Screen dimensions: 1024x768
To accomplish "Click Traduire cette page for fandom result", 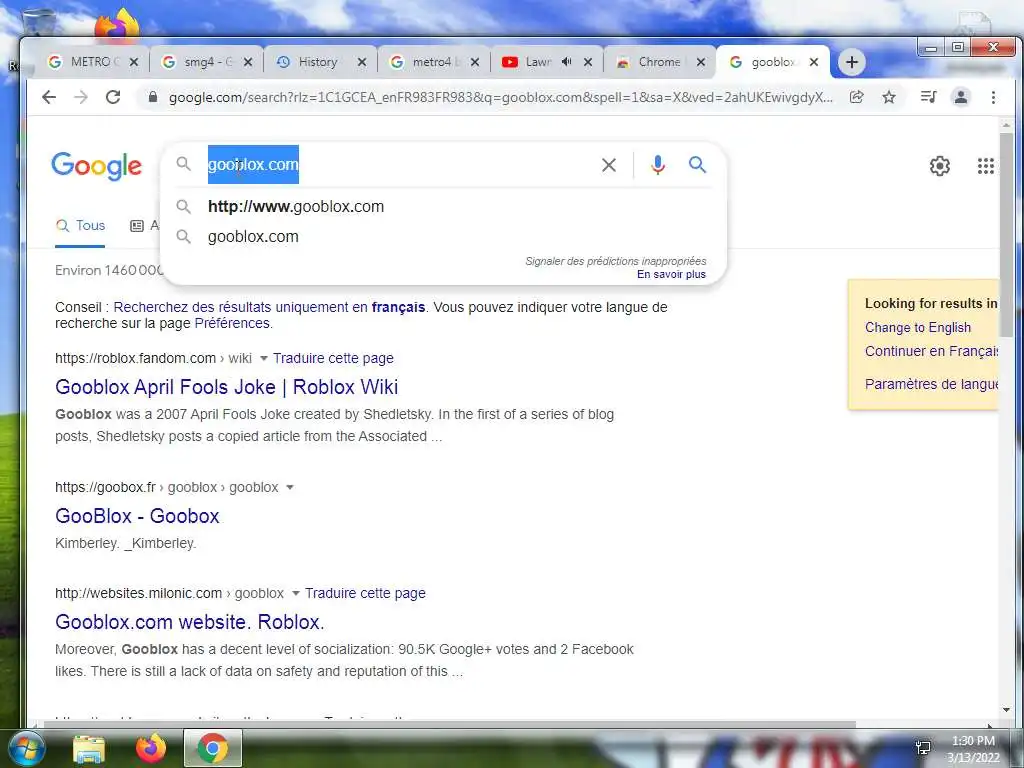I will (333, 359).
